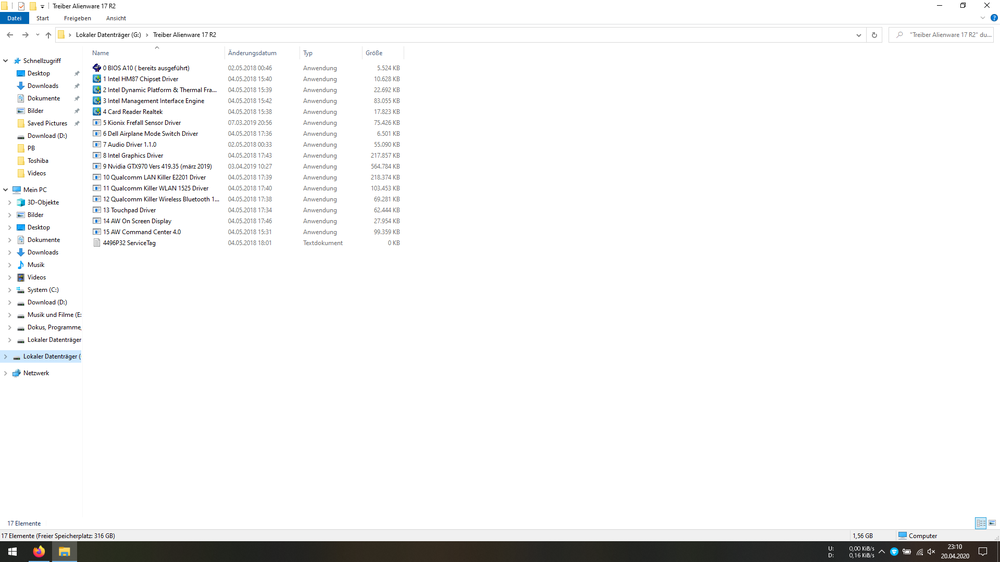Click the Back navigation arrow
This screenshot has height=562, width=1000.
10,35
